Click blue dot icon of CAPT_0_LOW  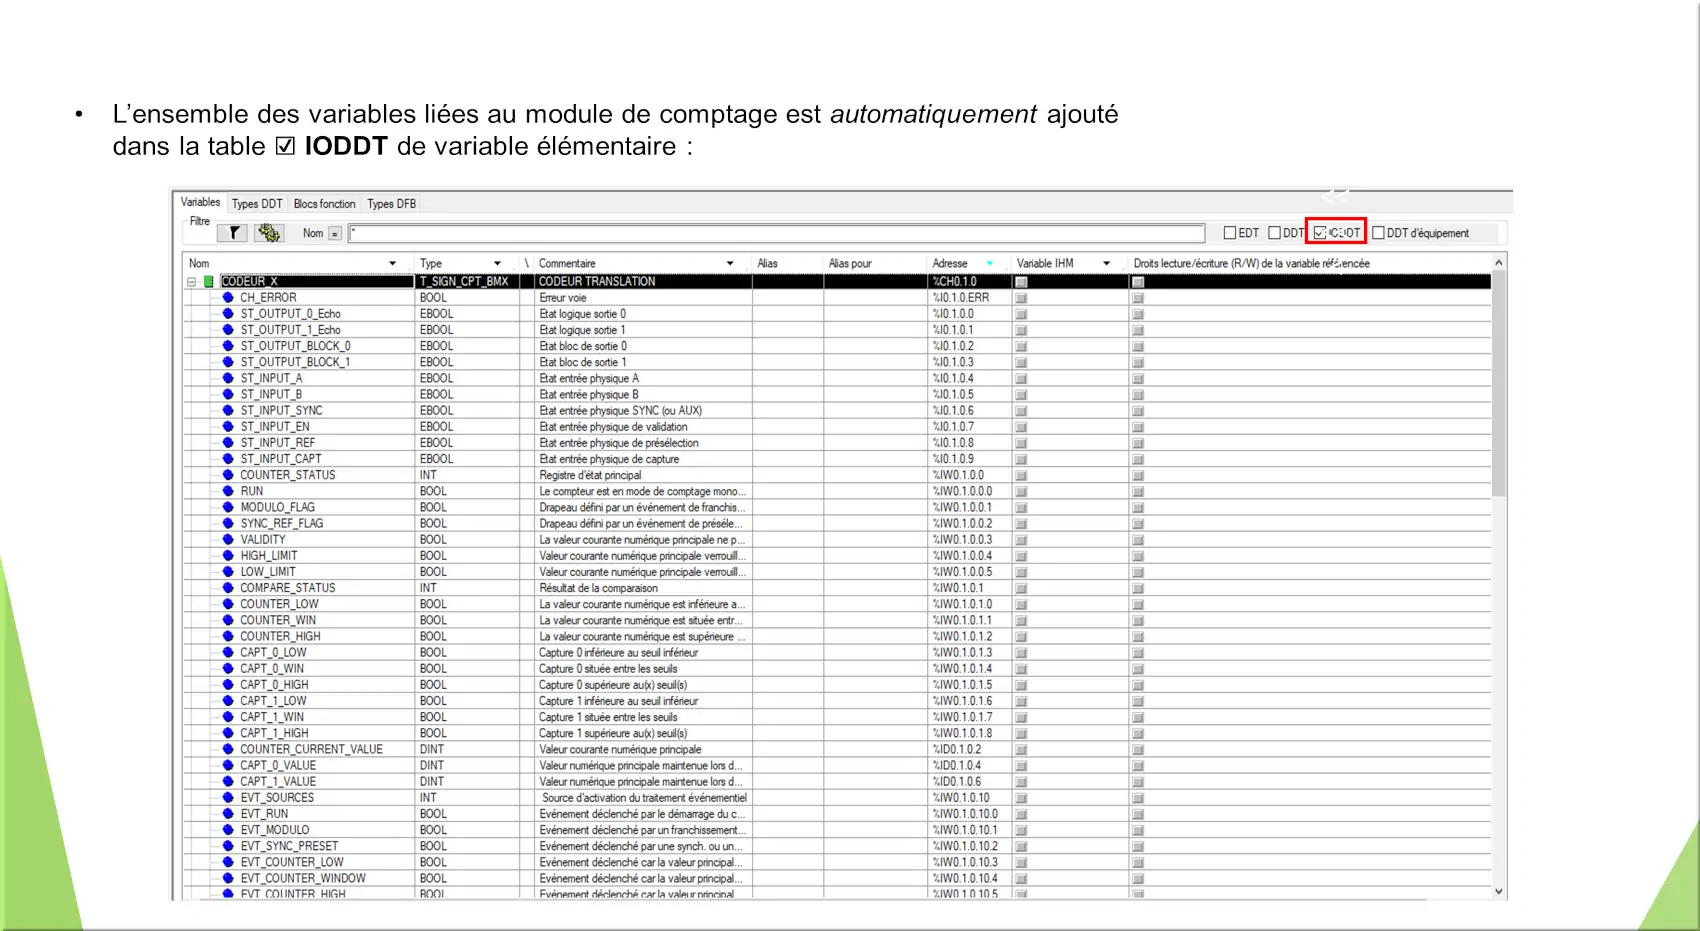[228, 653]
